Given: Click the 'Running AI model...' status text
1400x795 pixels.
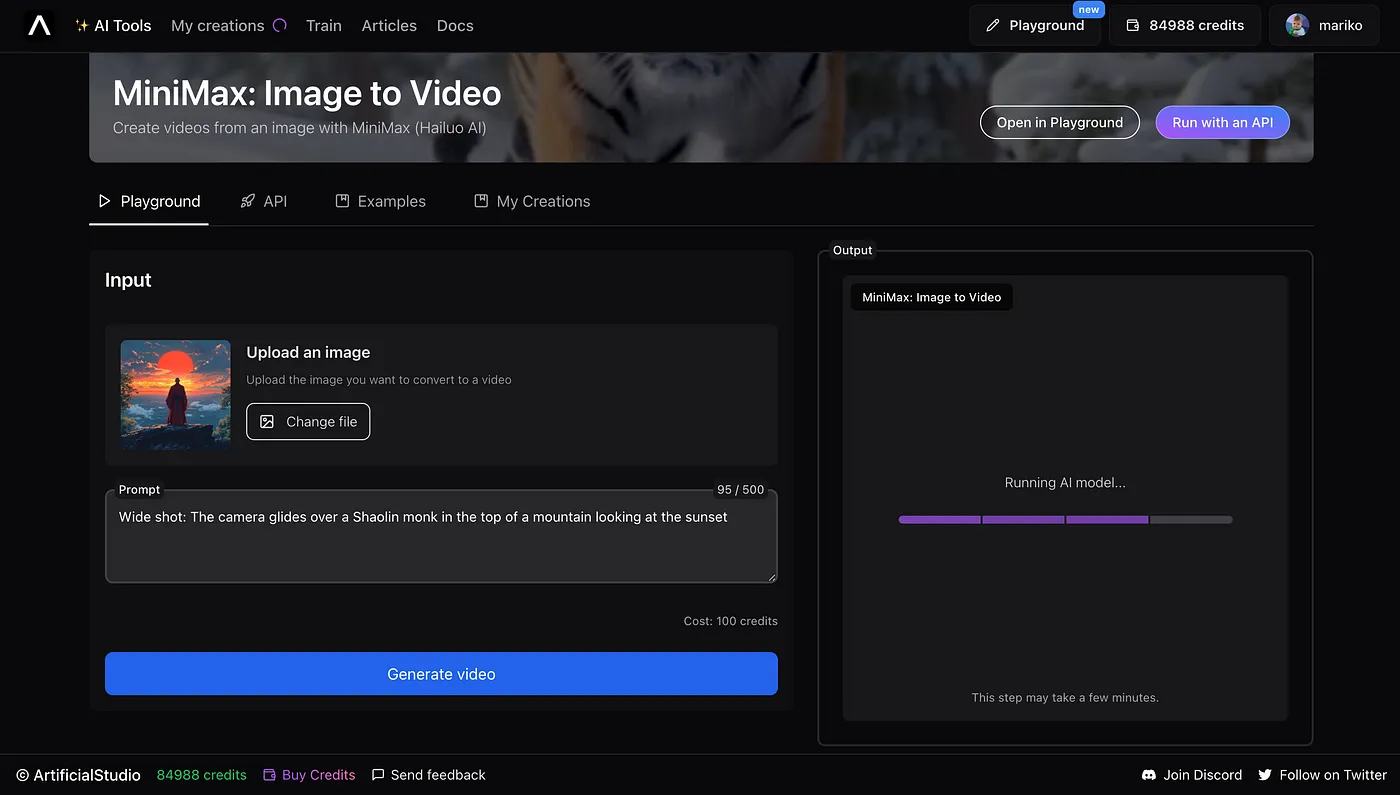Looking at the screenshot, I should click(1065, 483).
